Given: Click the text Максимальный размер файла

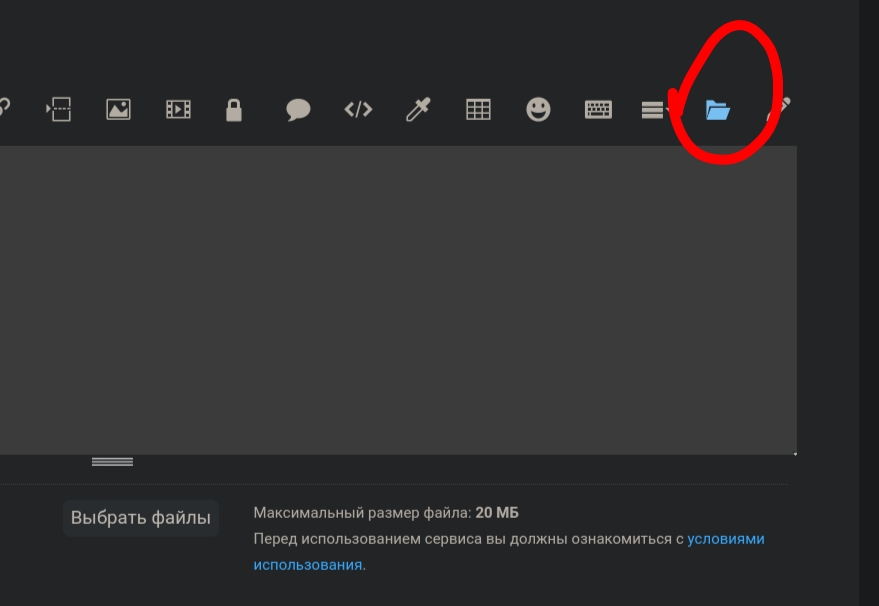Looking at the screenshot, I should pyautogui.click(x=362, y=513).
